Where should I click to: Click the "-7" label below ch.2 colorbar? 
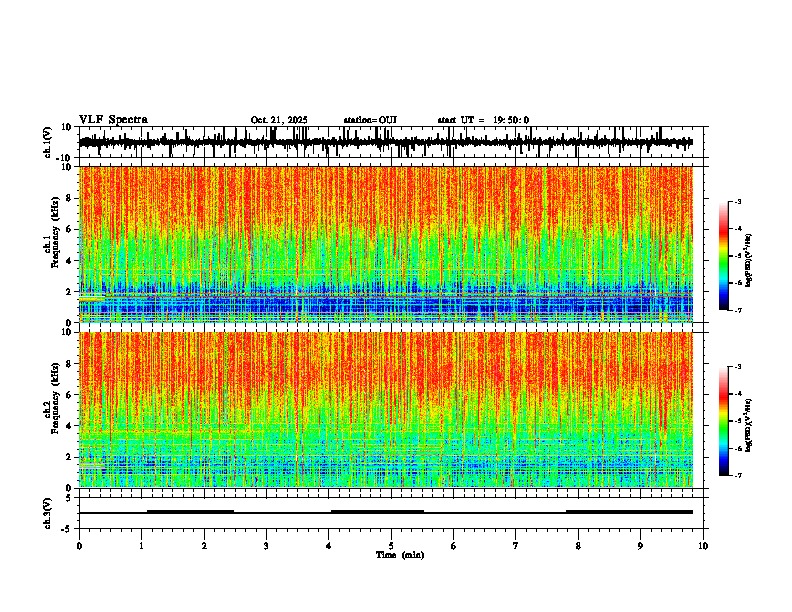coord(737,475)
